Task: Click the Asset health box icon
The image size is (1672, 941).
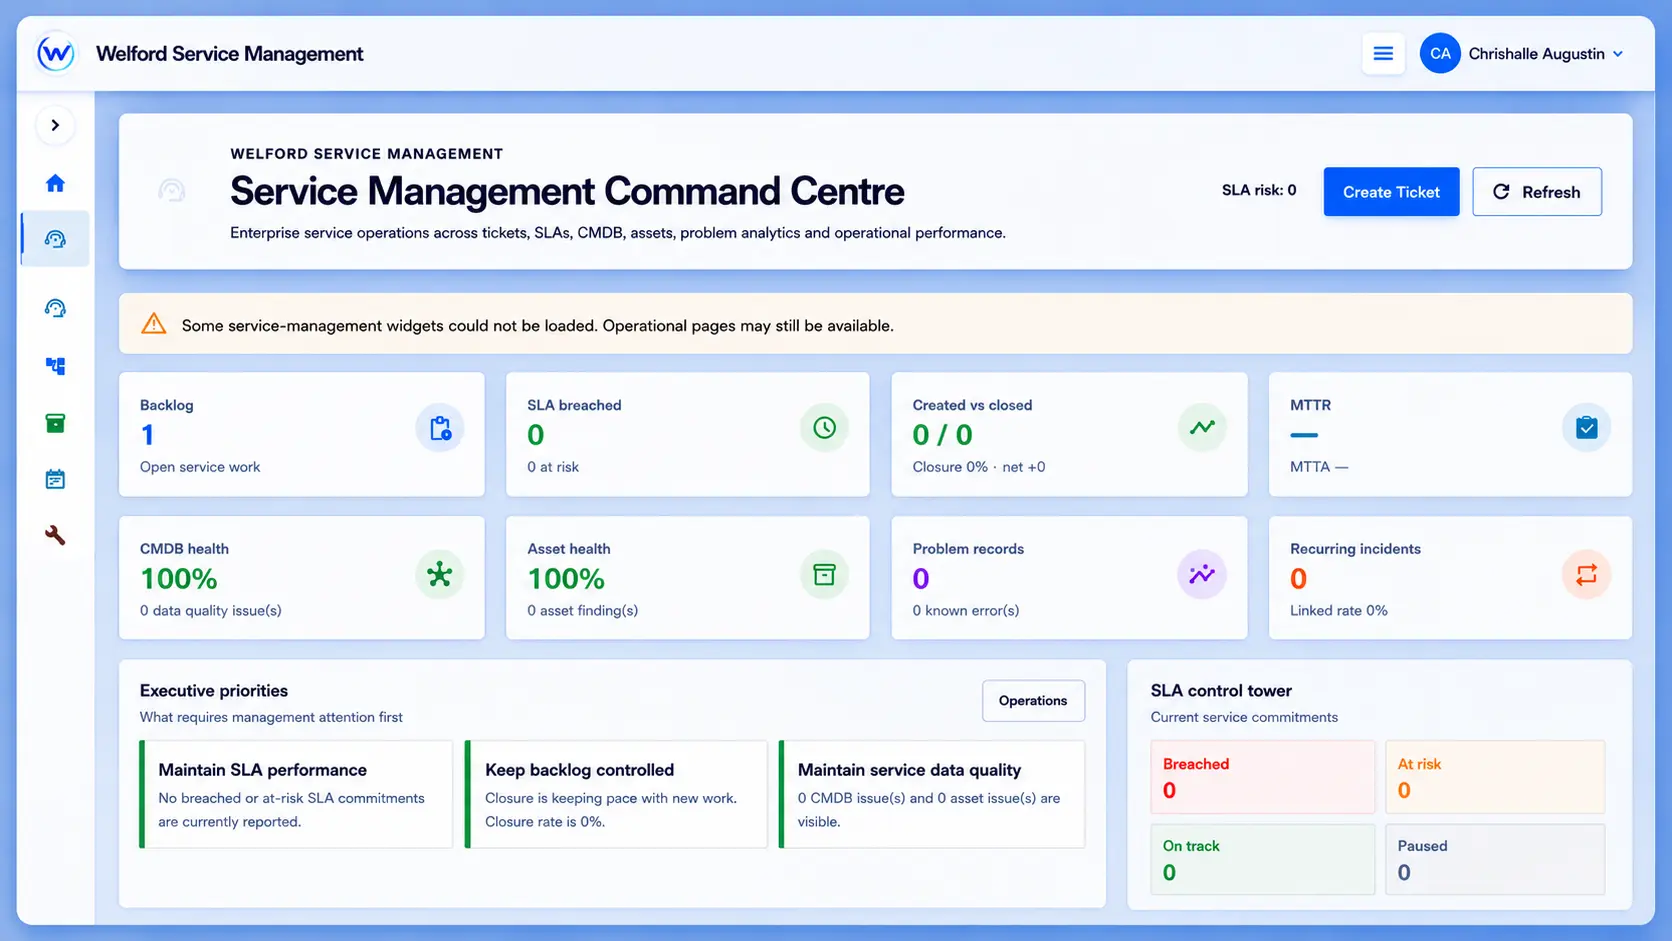Action: point(824,575)
